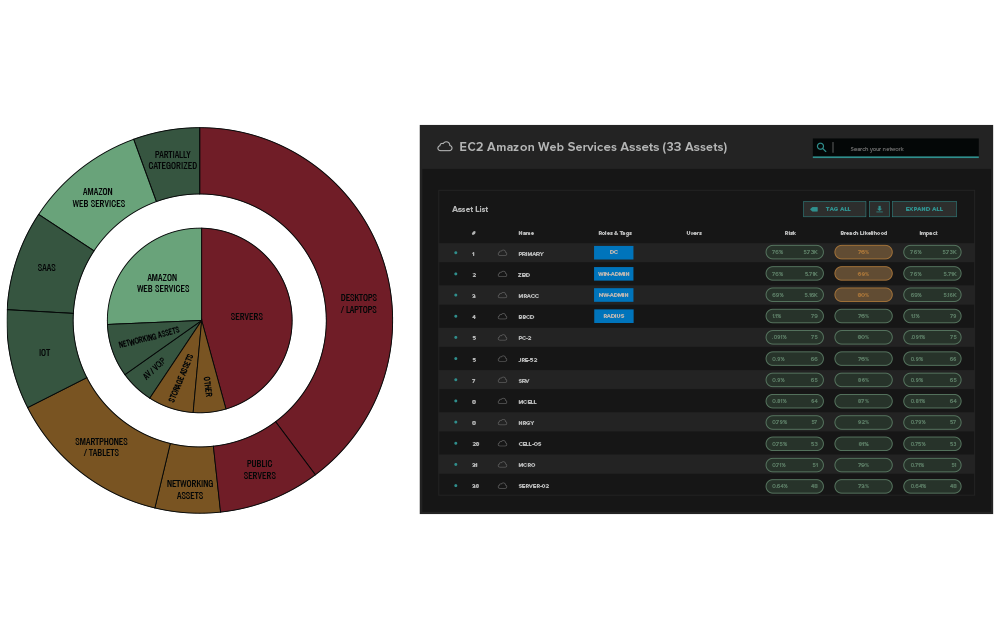Select the Partially Categorized chart segment
Image resolution: width=1000 pixels, height=640 pixels.
point(172,161)
